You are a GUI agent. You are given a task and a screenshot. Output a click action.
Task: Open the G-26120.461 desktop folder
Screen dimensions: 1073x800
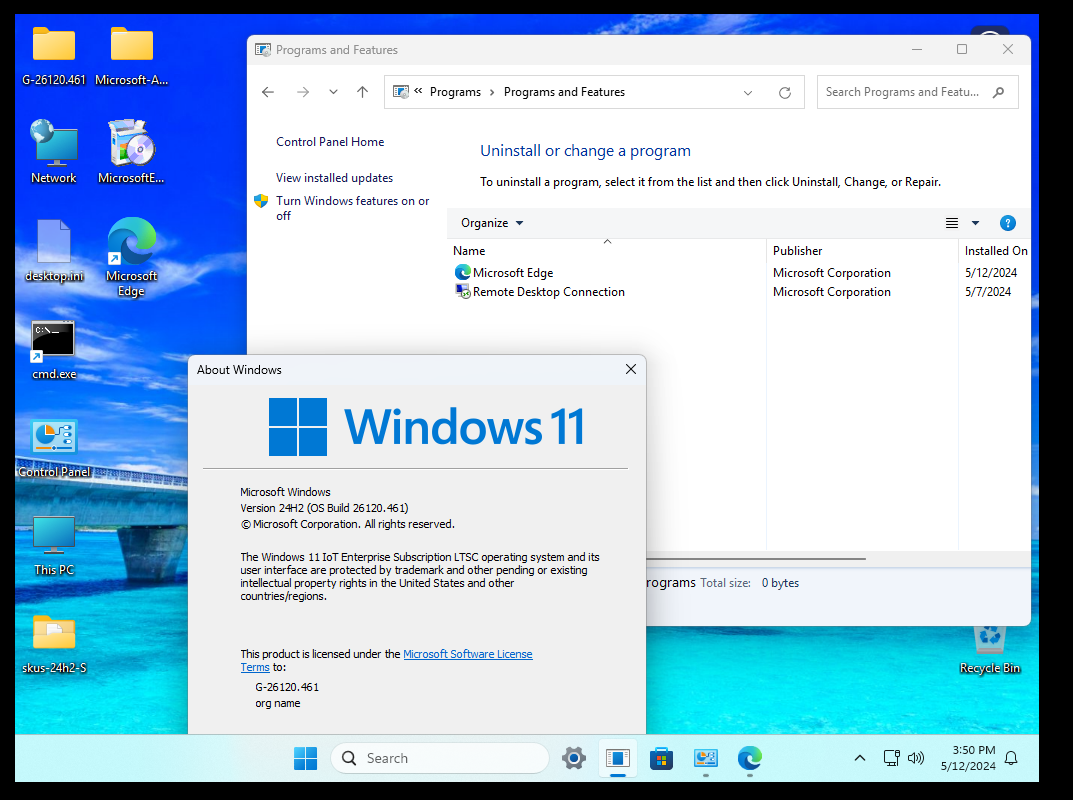point(53,56)
